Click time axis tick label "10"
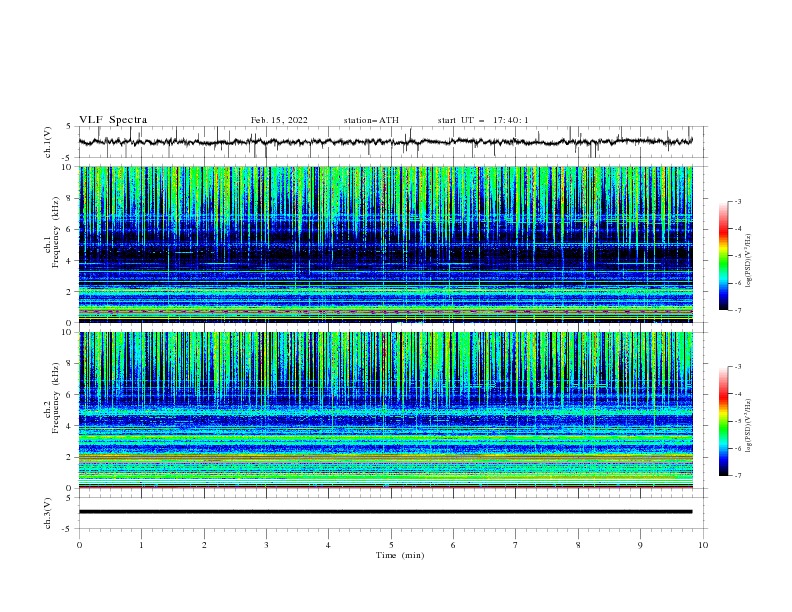 tap(703, 545)
